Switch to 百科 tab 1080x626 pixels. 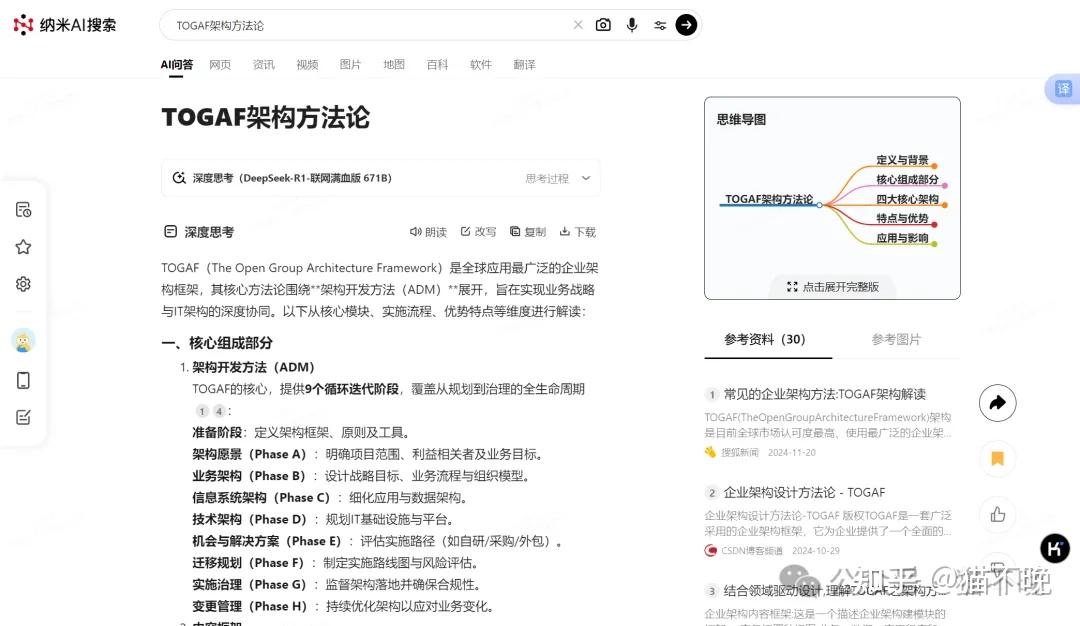point(437,65)
